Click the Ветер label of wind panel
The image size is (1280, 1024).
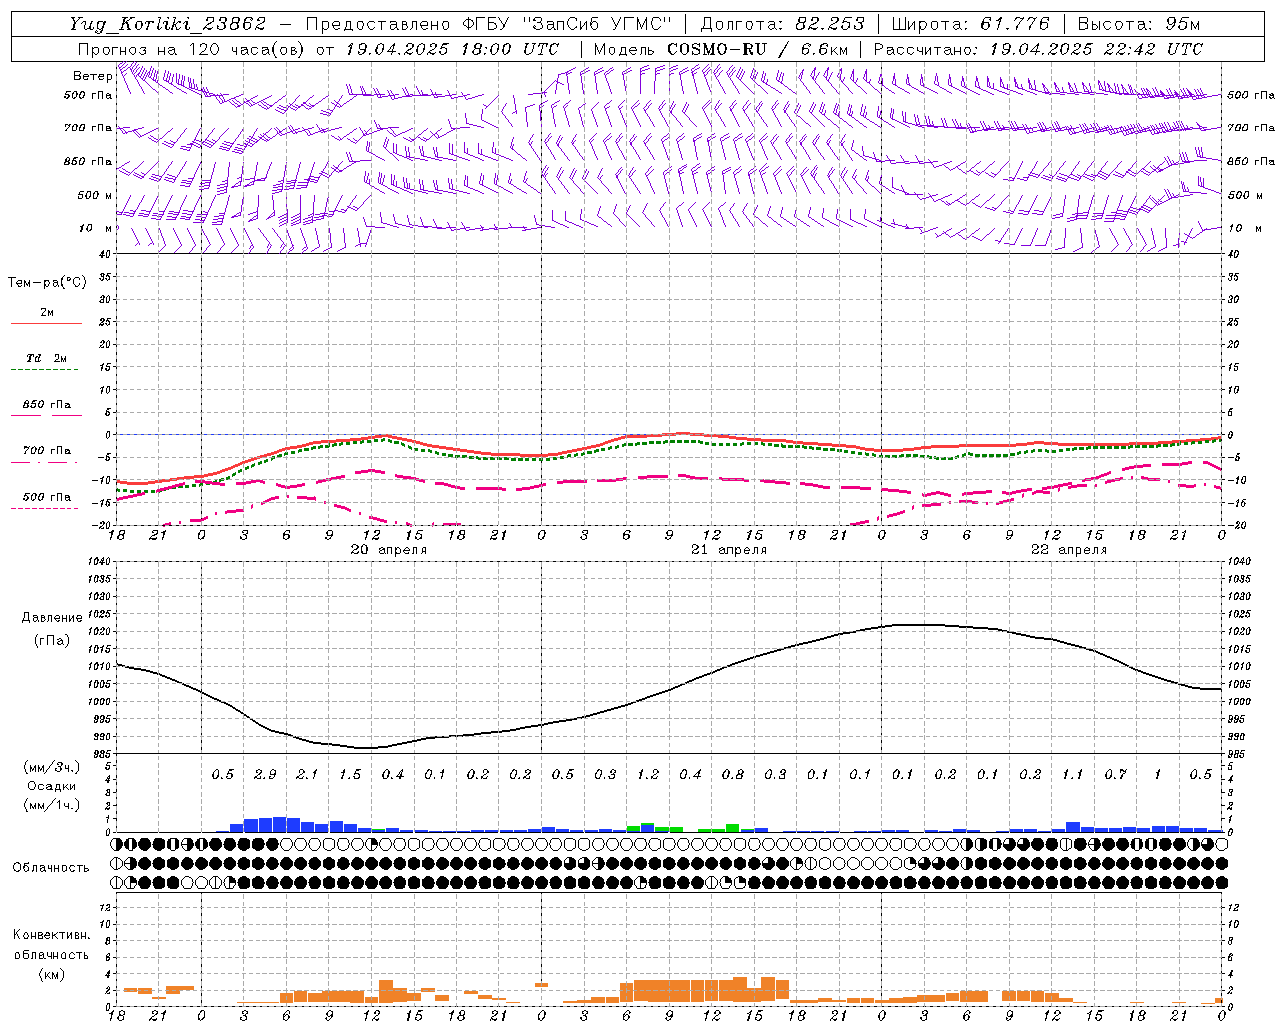coord(92,76)
